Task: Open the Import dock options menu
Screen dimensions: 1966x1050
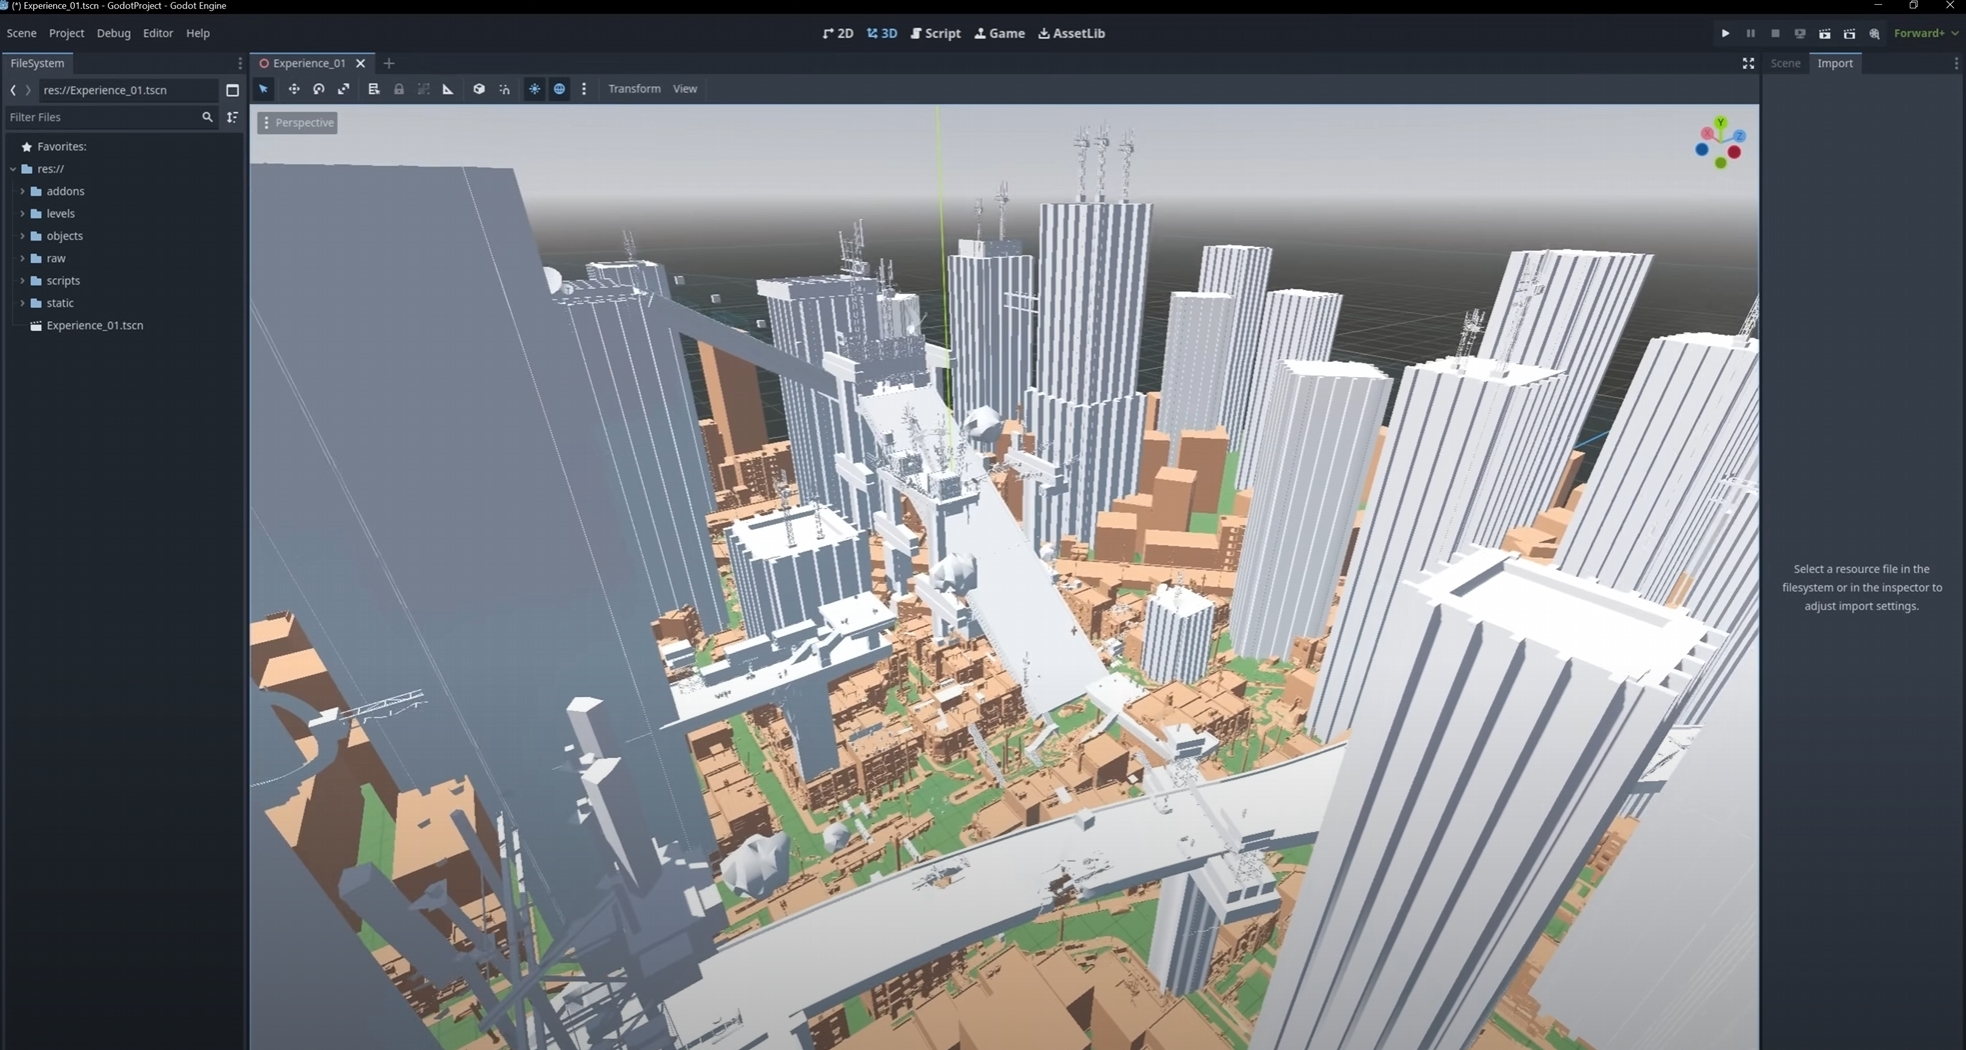Action: tap(1956, 63)
